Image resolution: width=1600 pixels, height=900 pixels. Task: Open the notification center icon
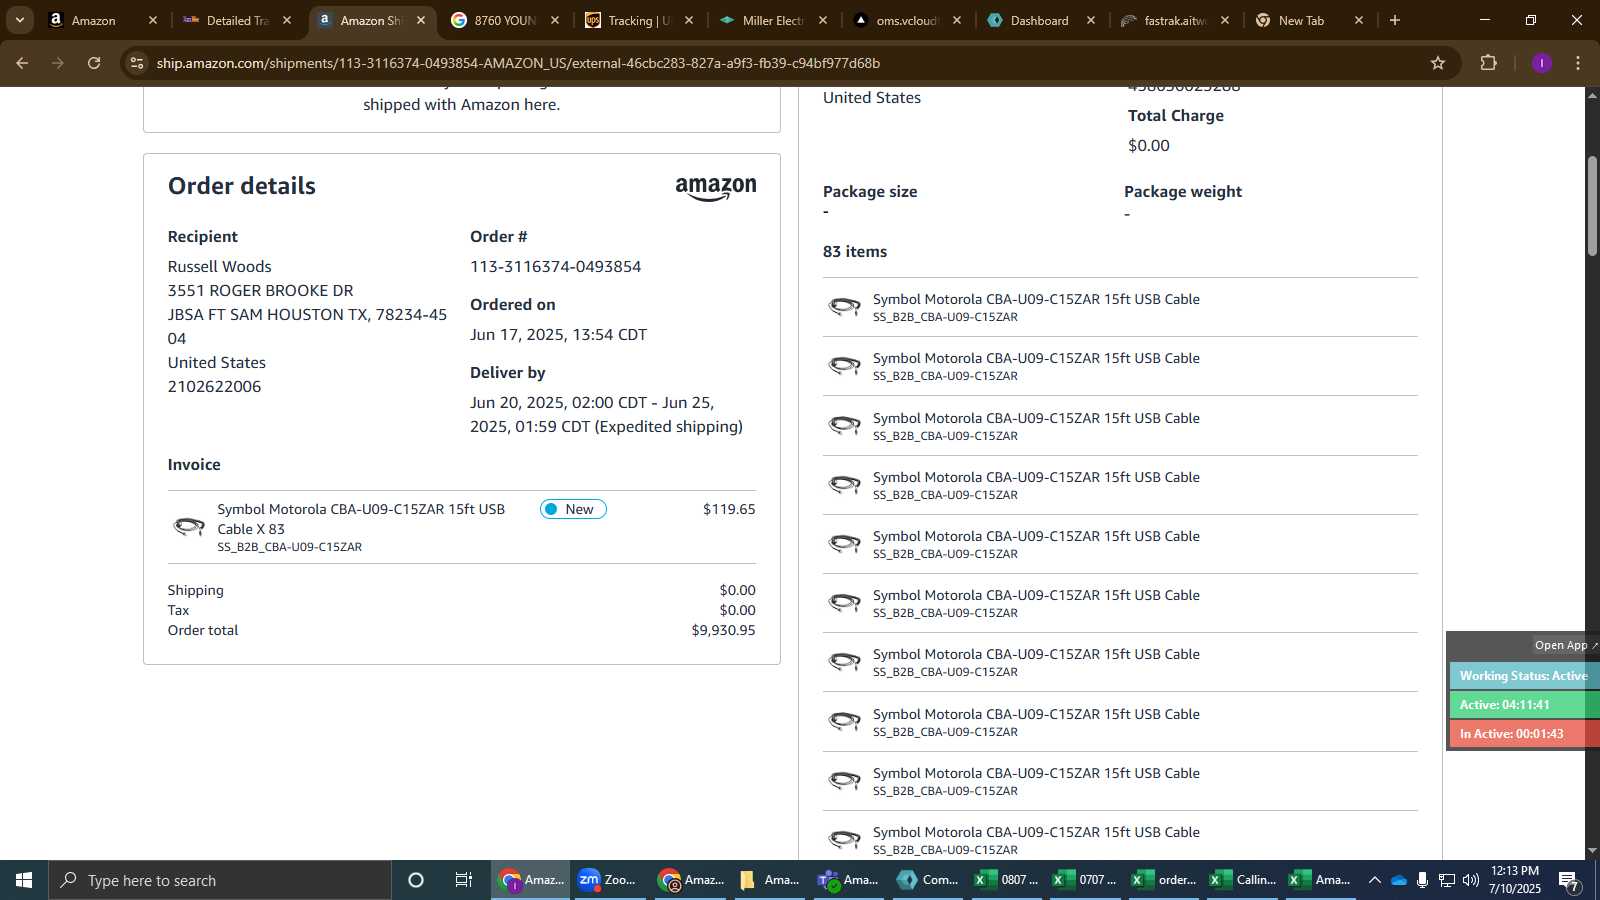point(1571,881)
